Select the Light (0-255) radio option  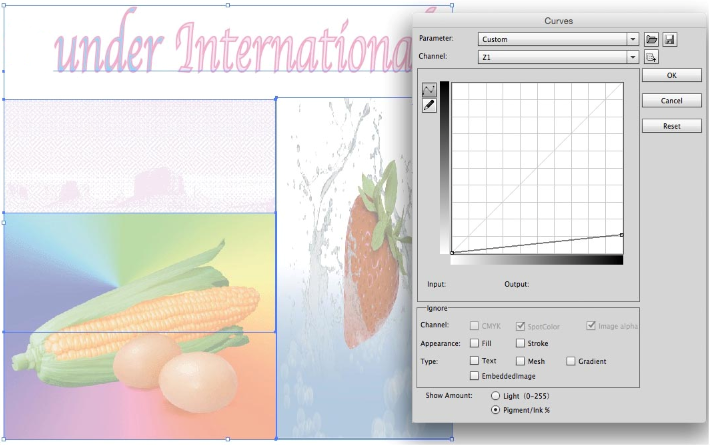coord(496,397)
